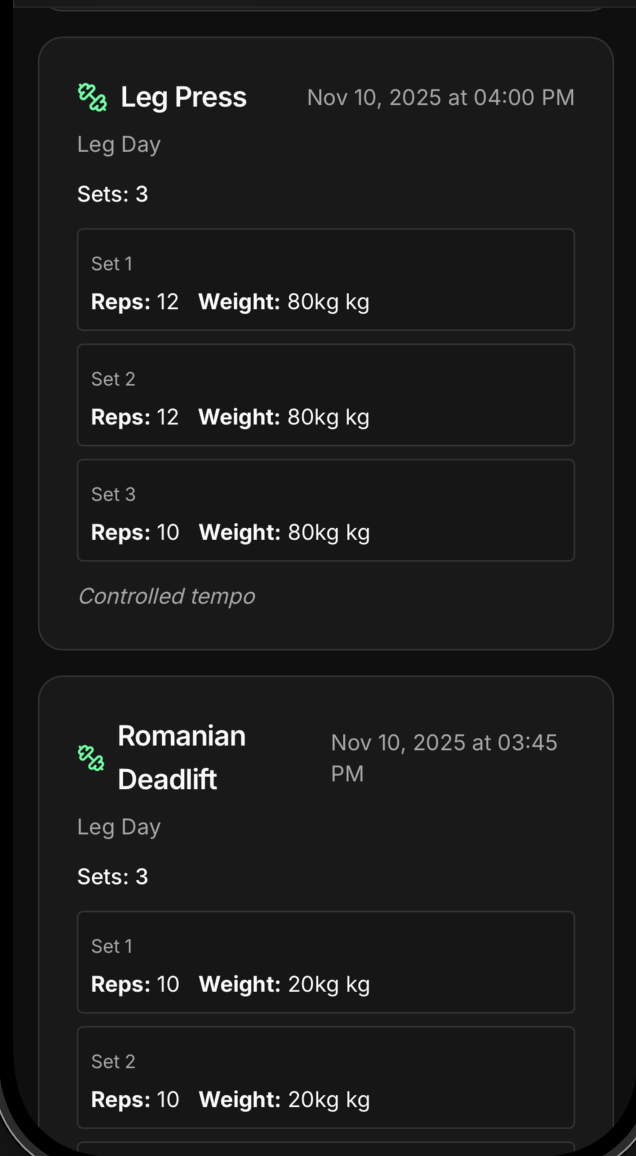This screenshot has height=1156, width=636.
Task: Select Set 1 of the Leg Press workout
Action: tap(326, 279)
